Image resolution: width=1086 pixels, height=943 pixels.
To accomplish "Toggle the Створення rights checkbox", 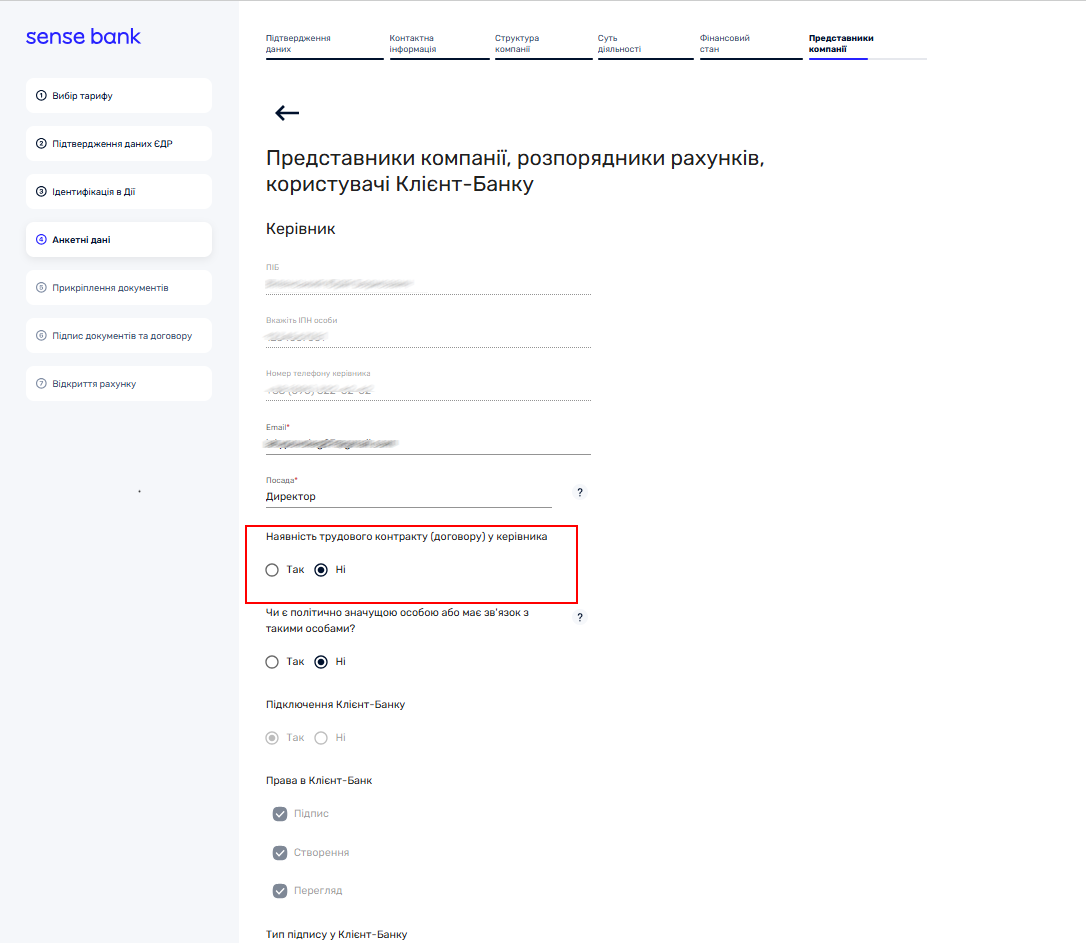I will click(280, 852).
